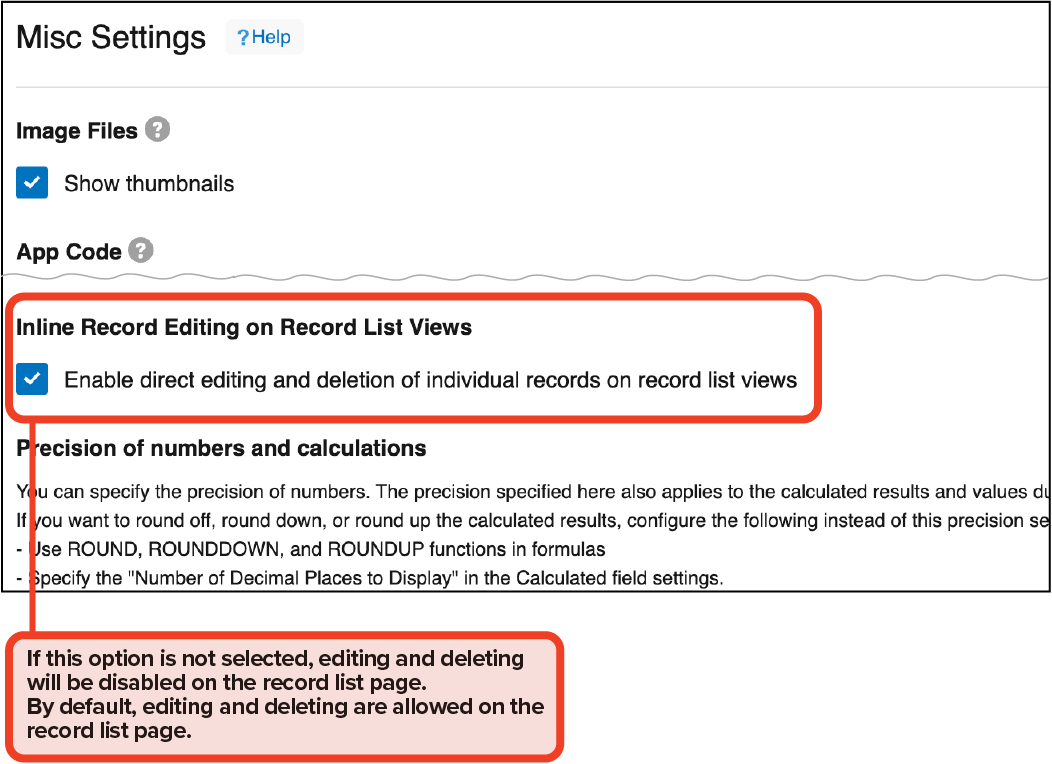Viewport: 1052px width, 764px height.
Task: Click the question mark inside the Help button
Action: click(242, 38)
